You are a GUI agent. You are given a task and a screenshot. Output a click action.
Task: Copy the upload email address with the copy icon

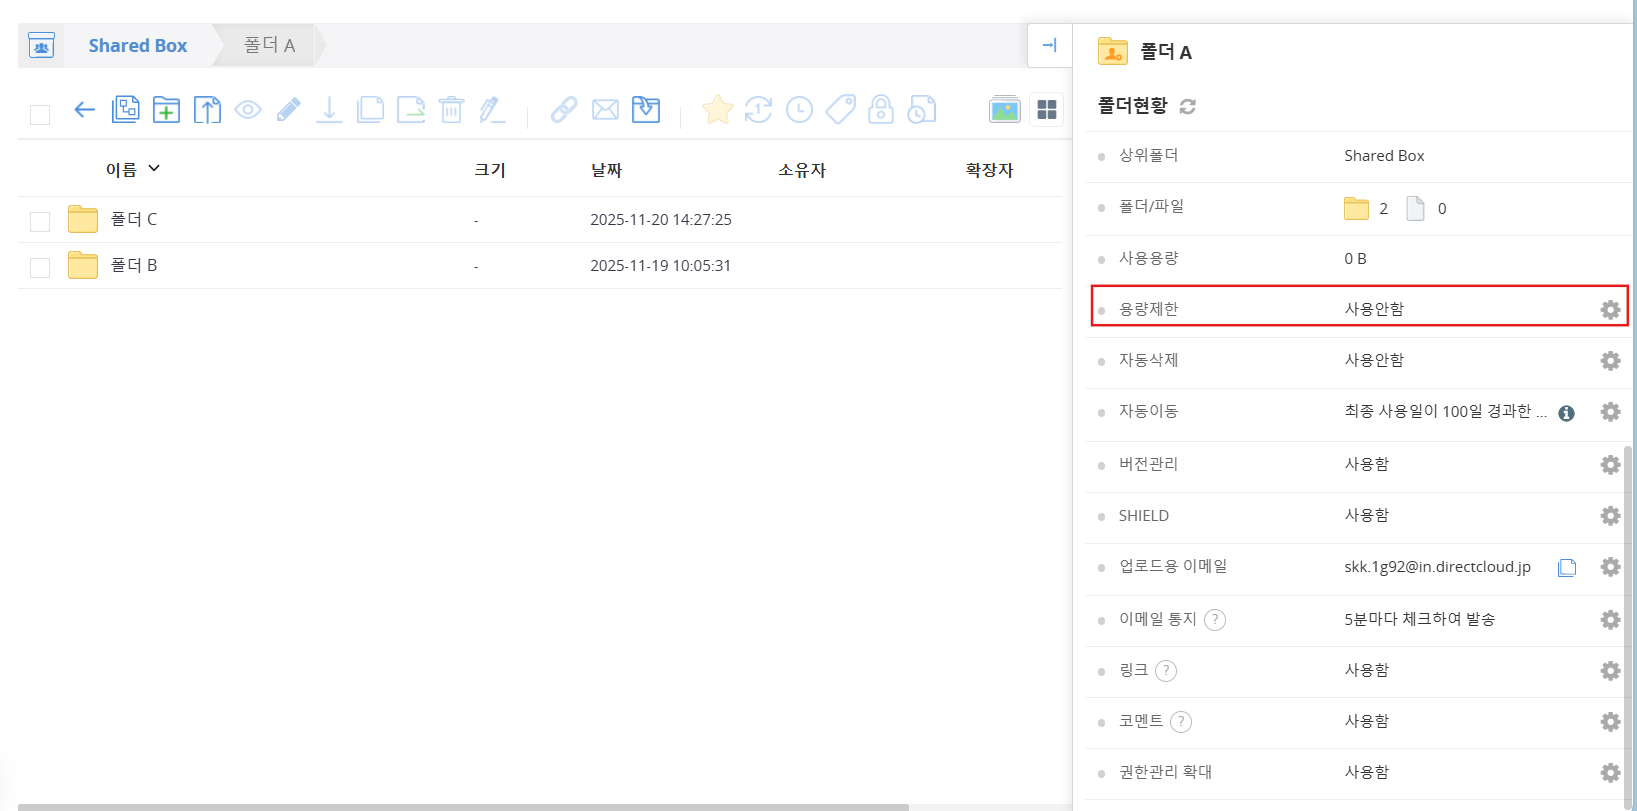(x=1566, y=568)
